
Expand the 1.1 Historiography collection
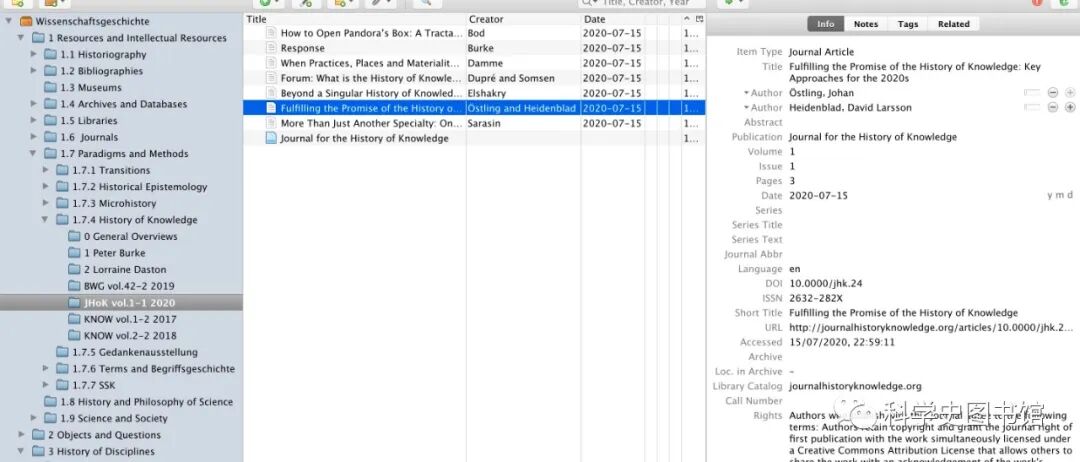click(33, 54)
